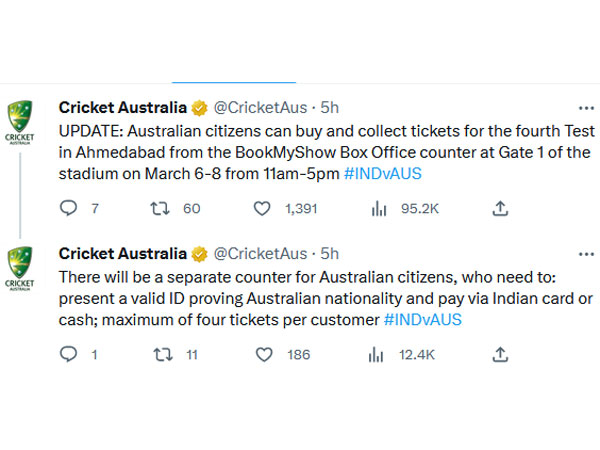Open the first tweet's 5h timestamp

coord(329,107)
